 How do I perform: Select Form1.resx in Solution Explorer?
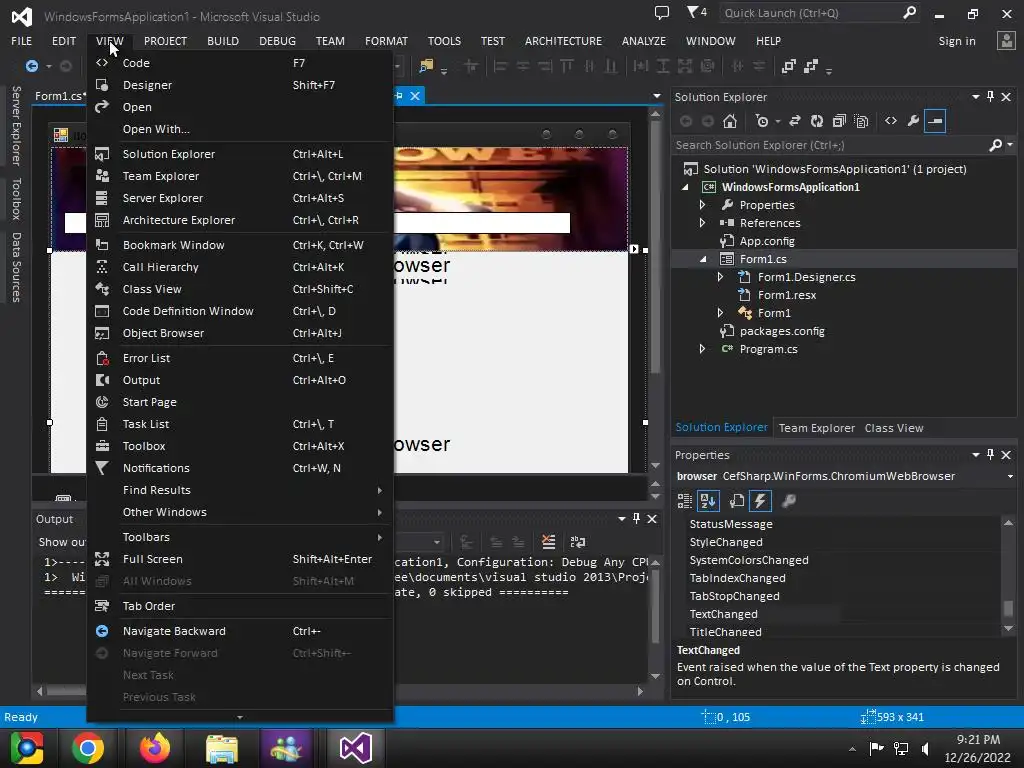787,295
